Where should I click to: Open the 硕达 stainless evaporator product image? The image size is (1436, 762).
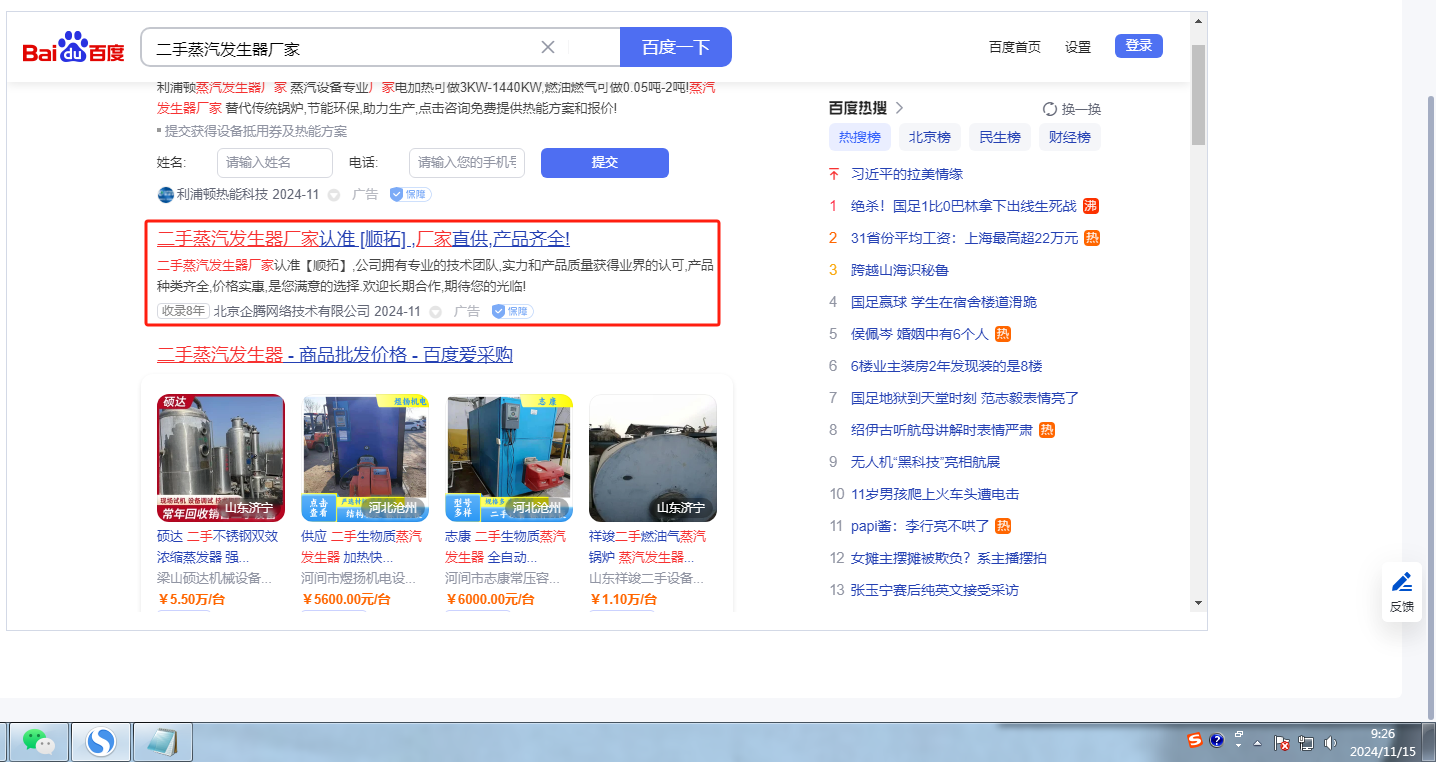tap(221, 458)
